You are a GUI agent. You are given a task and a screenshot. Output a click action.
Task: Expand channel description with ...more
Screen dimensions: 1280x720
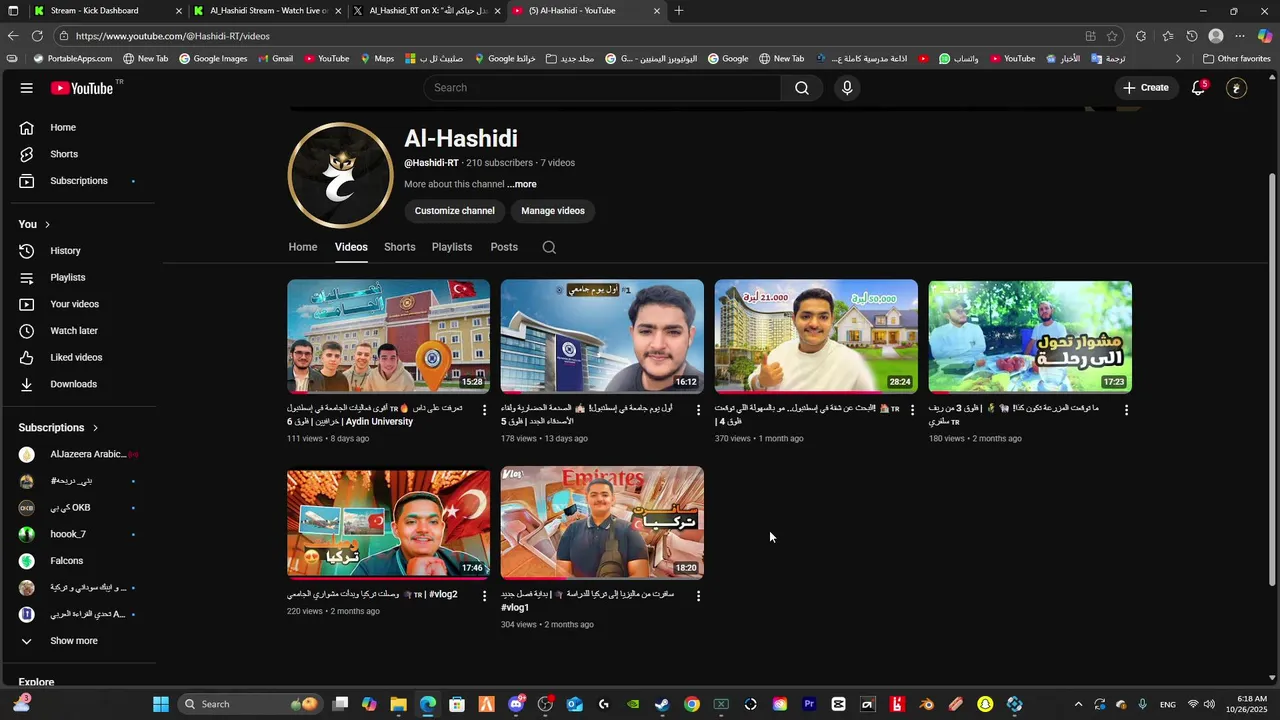point(522,184)
